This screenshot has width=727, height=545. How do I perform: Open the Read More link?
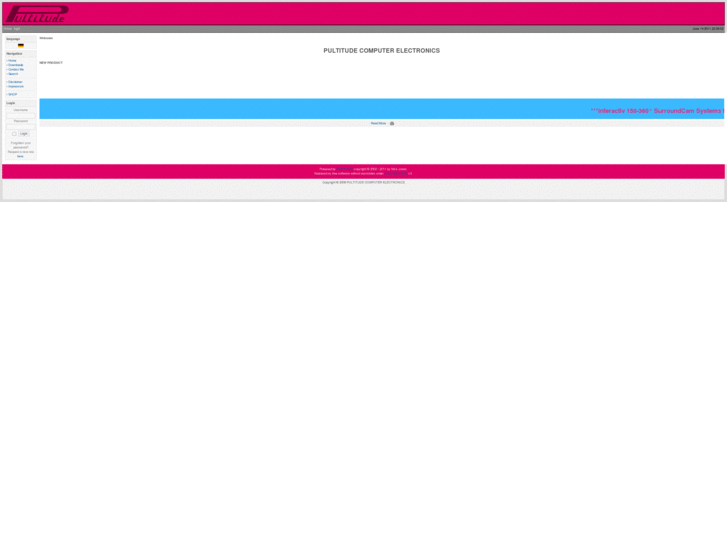click(x=378, y=123)
